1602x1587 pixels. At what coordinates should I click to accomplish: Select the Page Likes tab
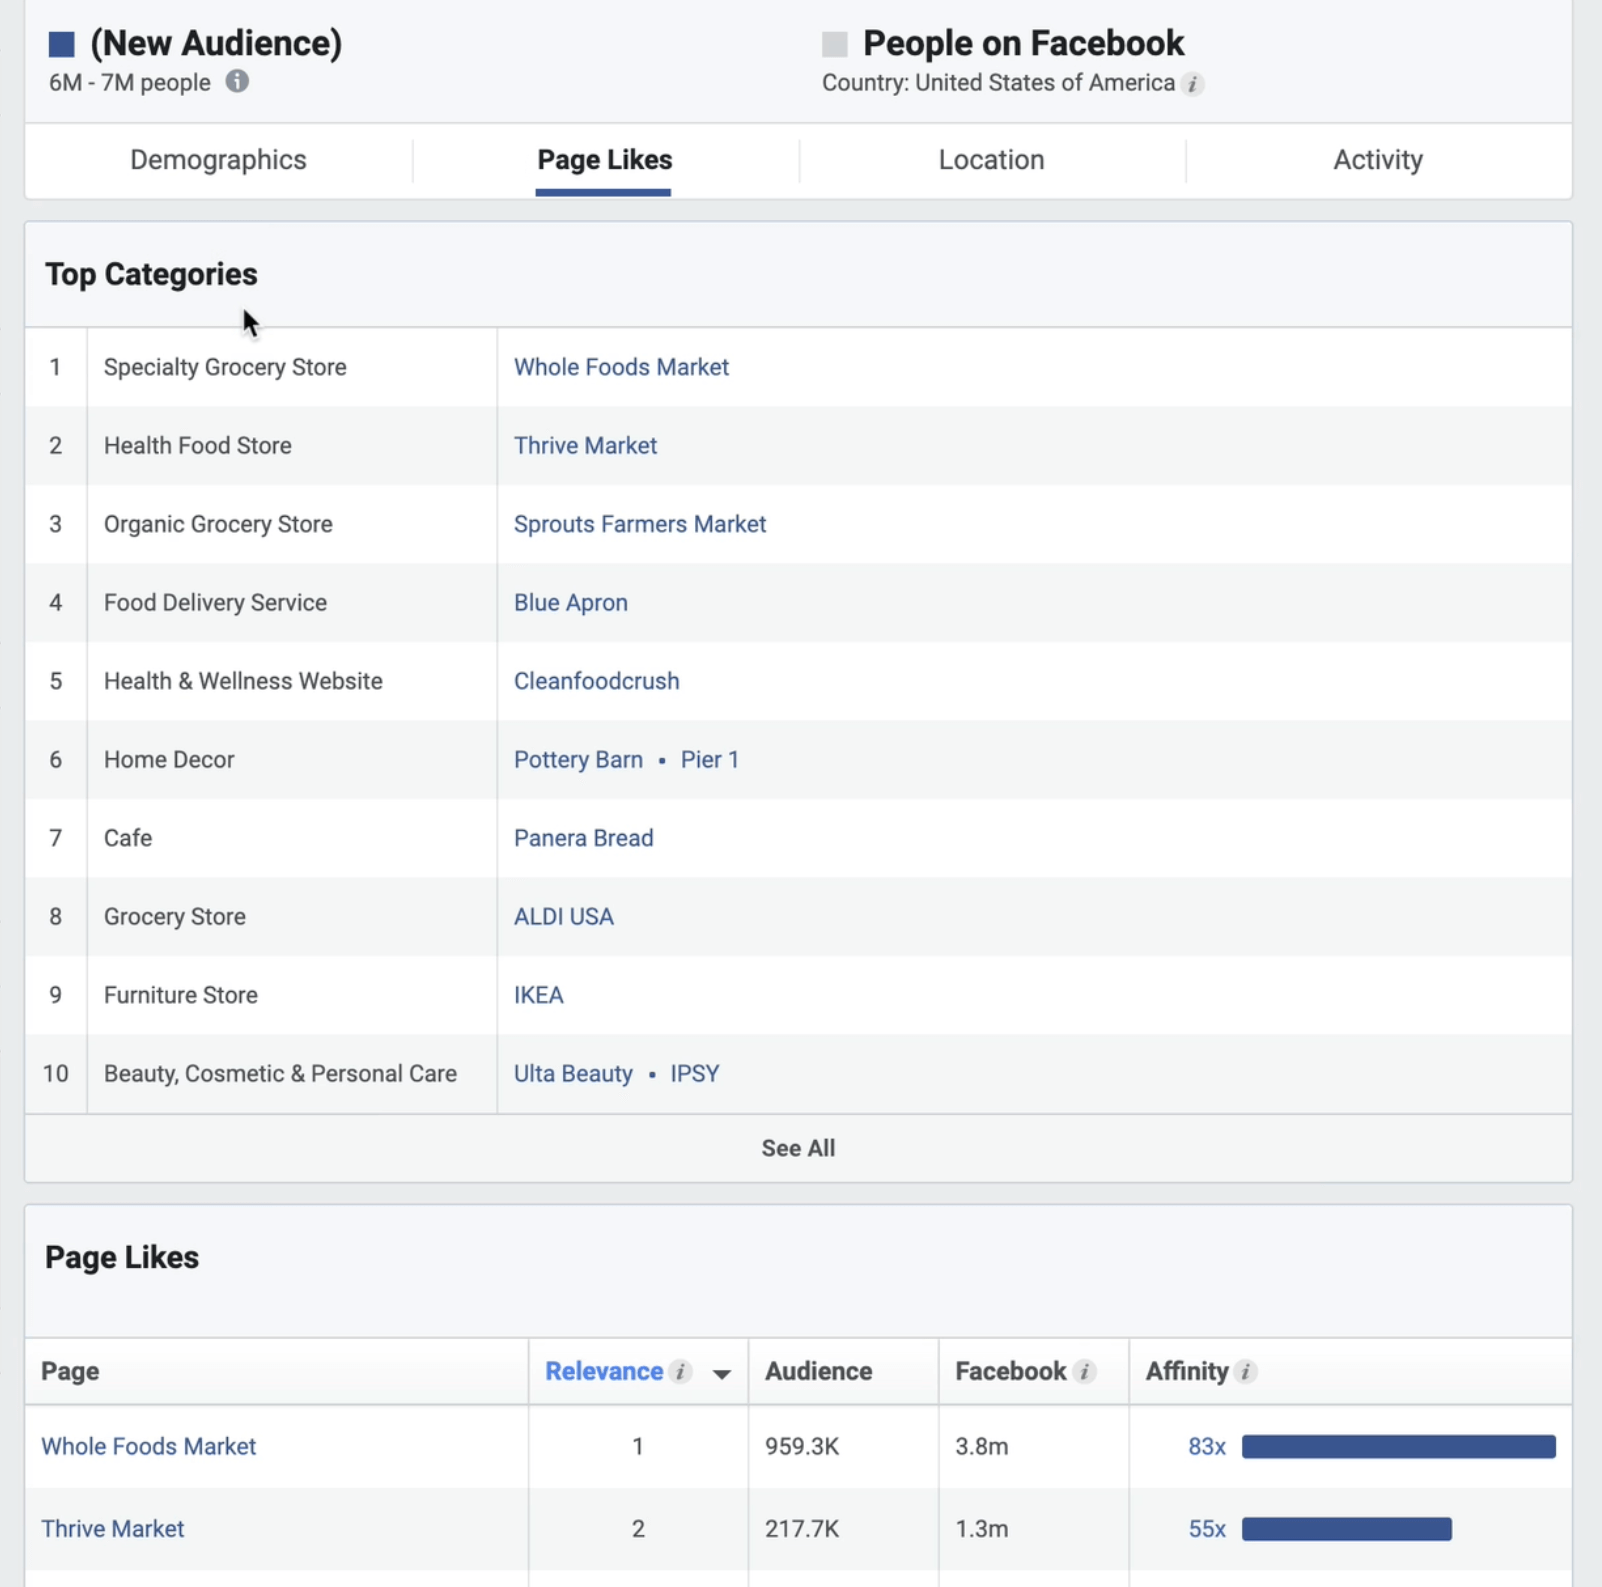pyautogui.click(x=604, y=160)
